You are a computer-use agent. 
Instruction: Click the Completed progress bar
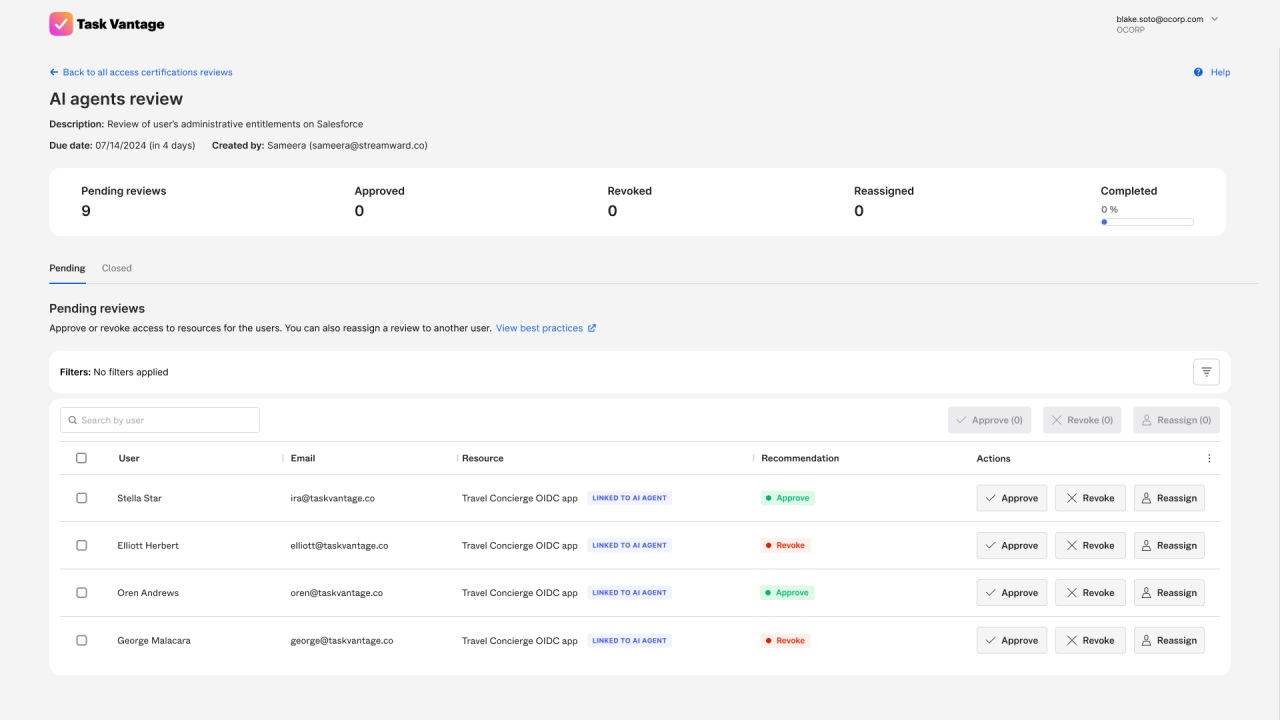(x=1146, y=221)
